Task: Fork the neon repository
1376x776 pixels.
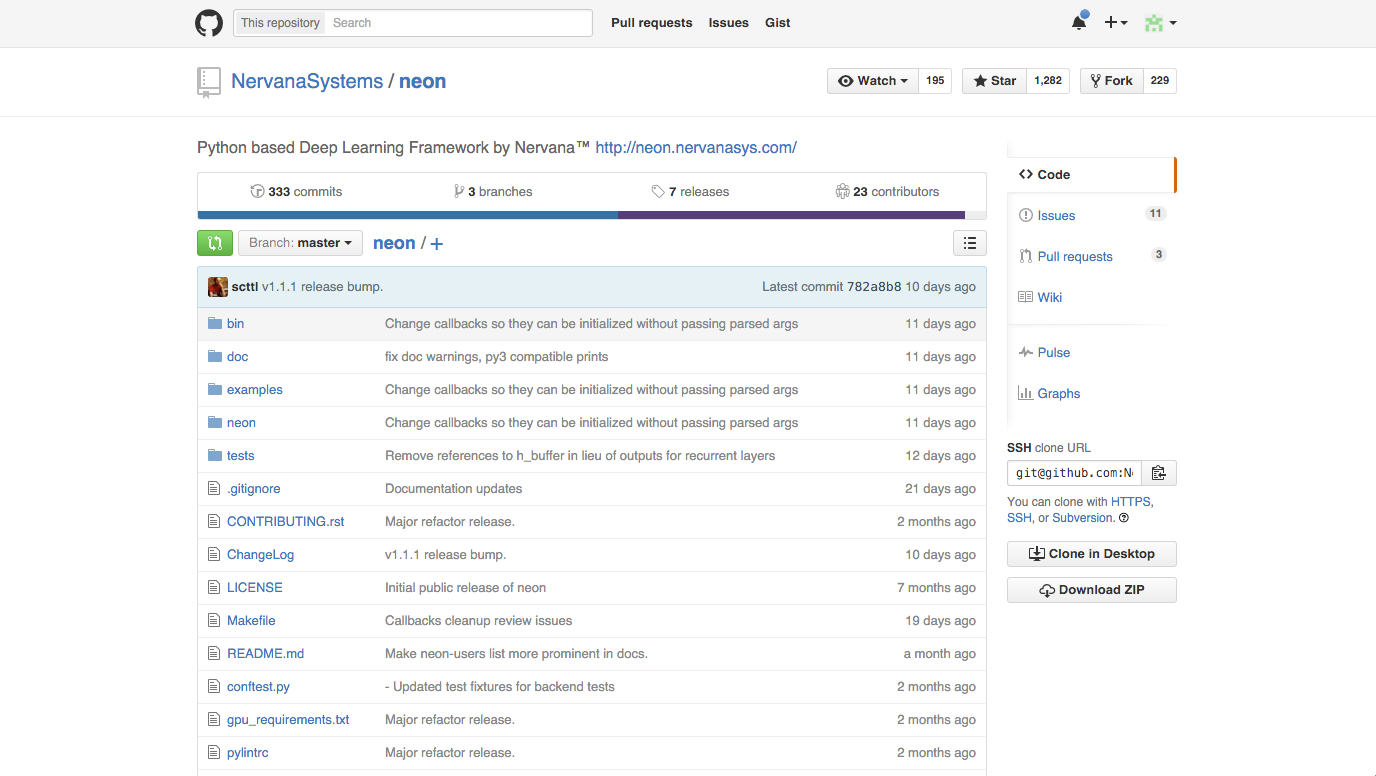Action: click(x=1111, y=81)
